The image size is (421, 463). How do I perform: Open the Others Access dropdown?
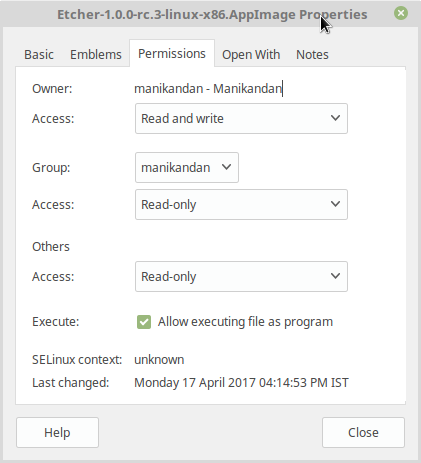click(241, 276)
